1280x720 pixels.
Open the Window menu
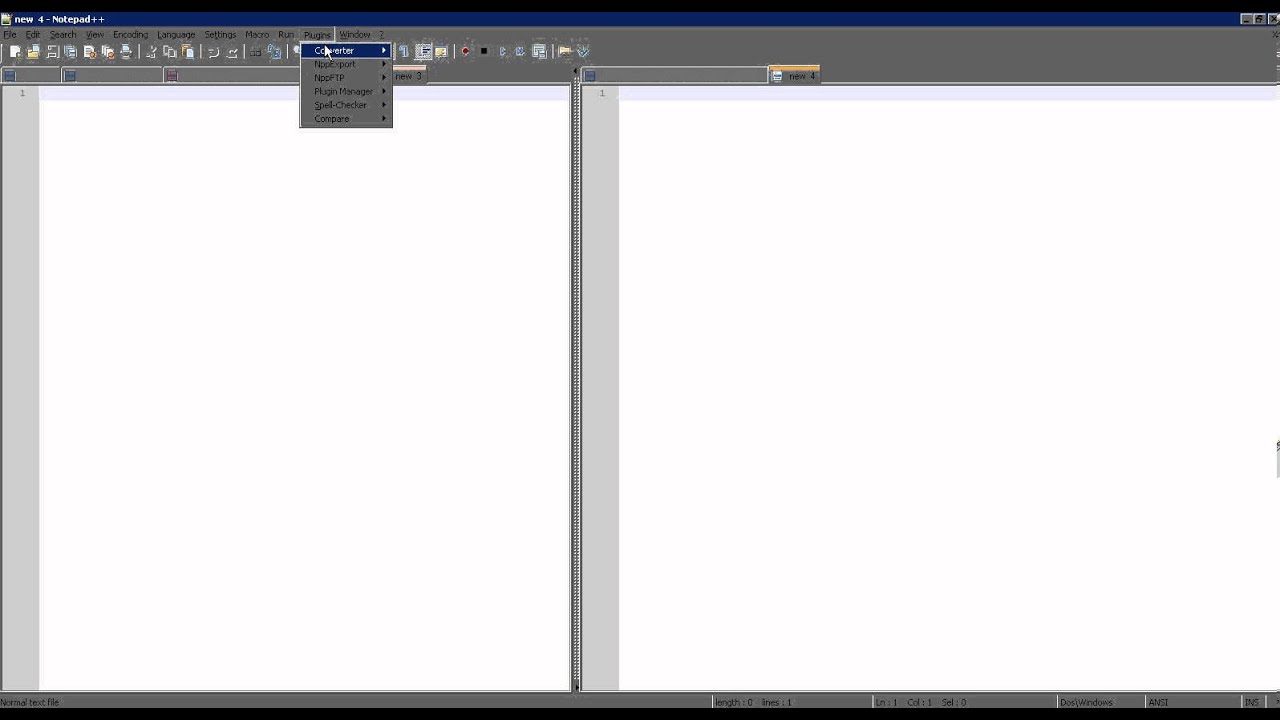[355, 35]
